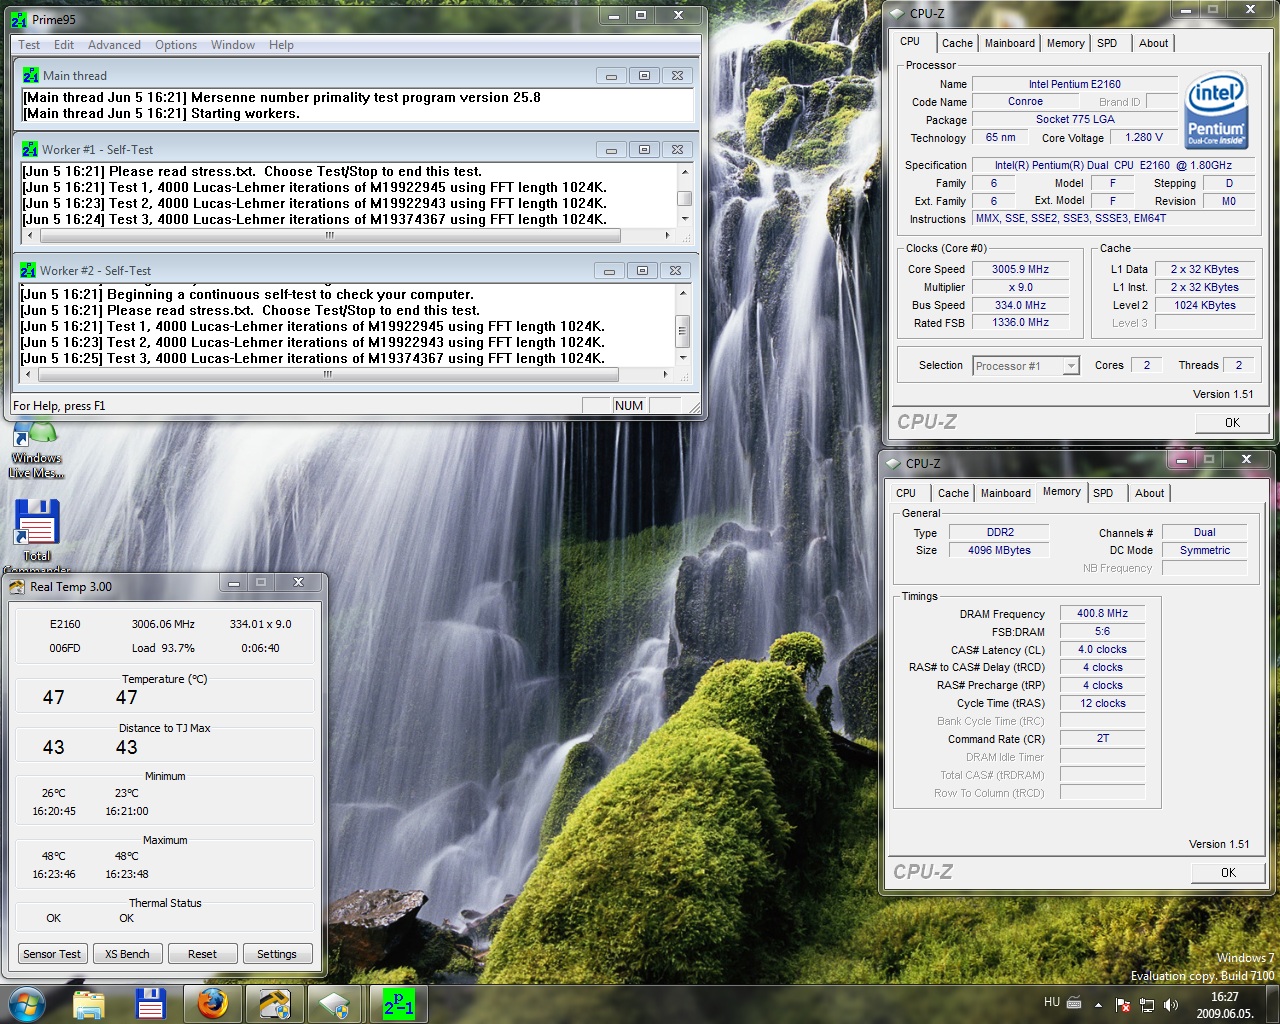Open Windows Explorer from the taskbar
The width and height of the screenshot is (1280, 1024).
click(x=89, y=1004)
